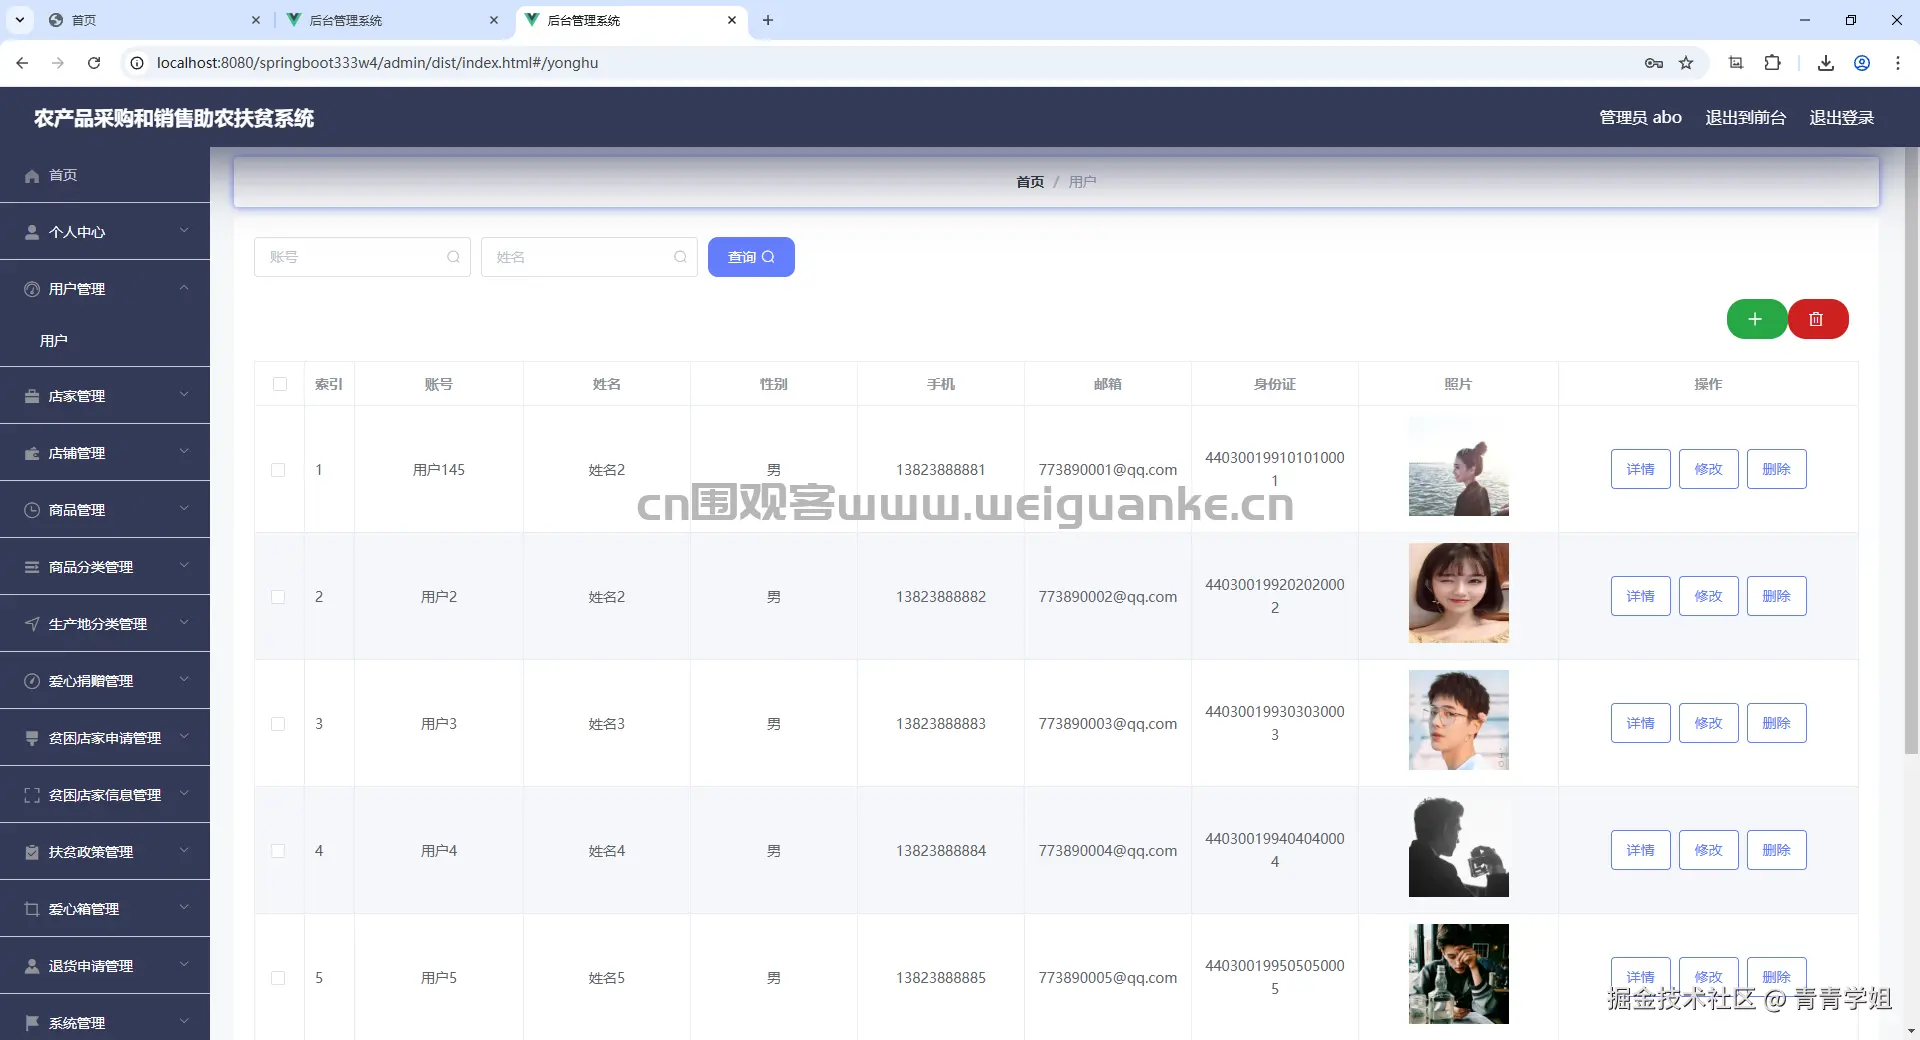Click the browser reload icon

coord(94,63)
